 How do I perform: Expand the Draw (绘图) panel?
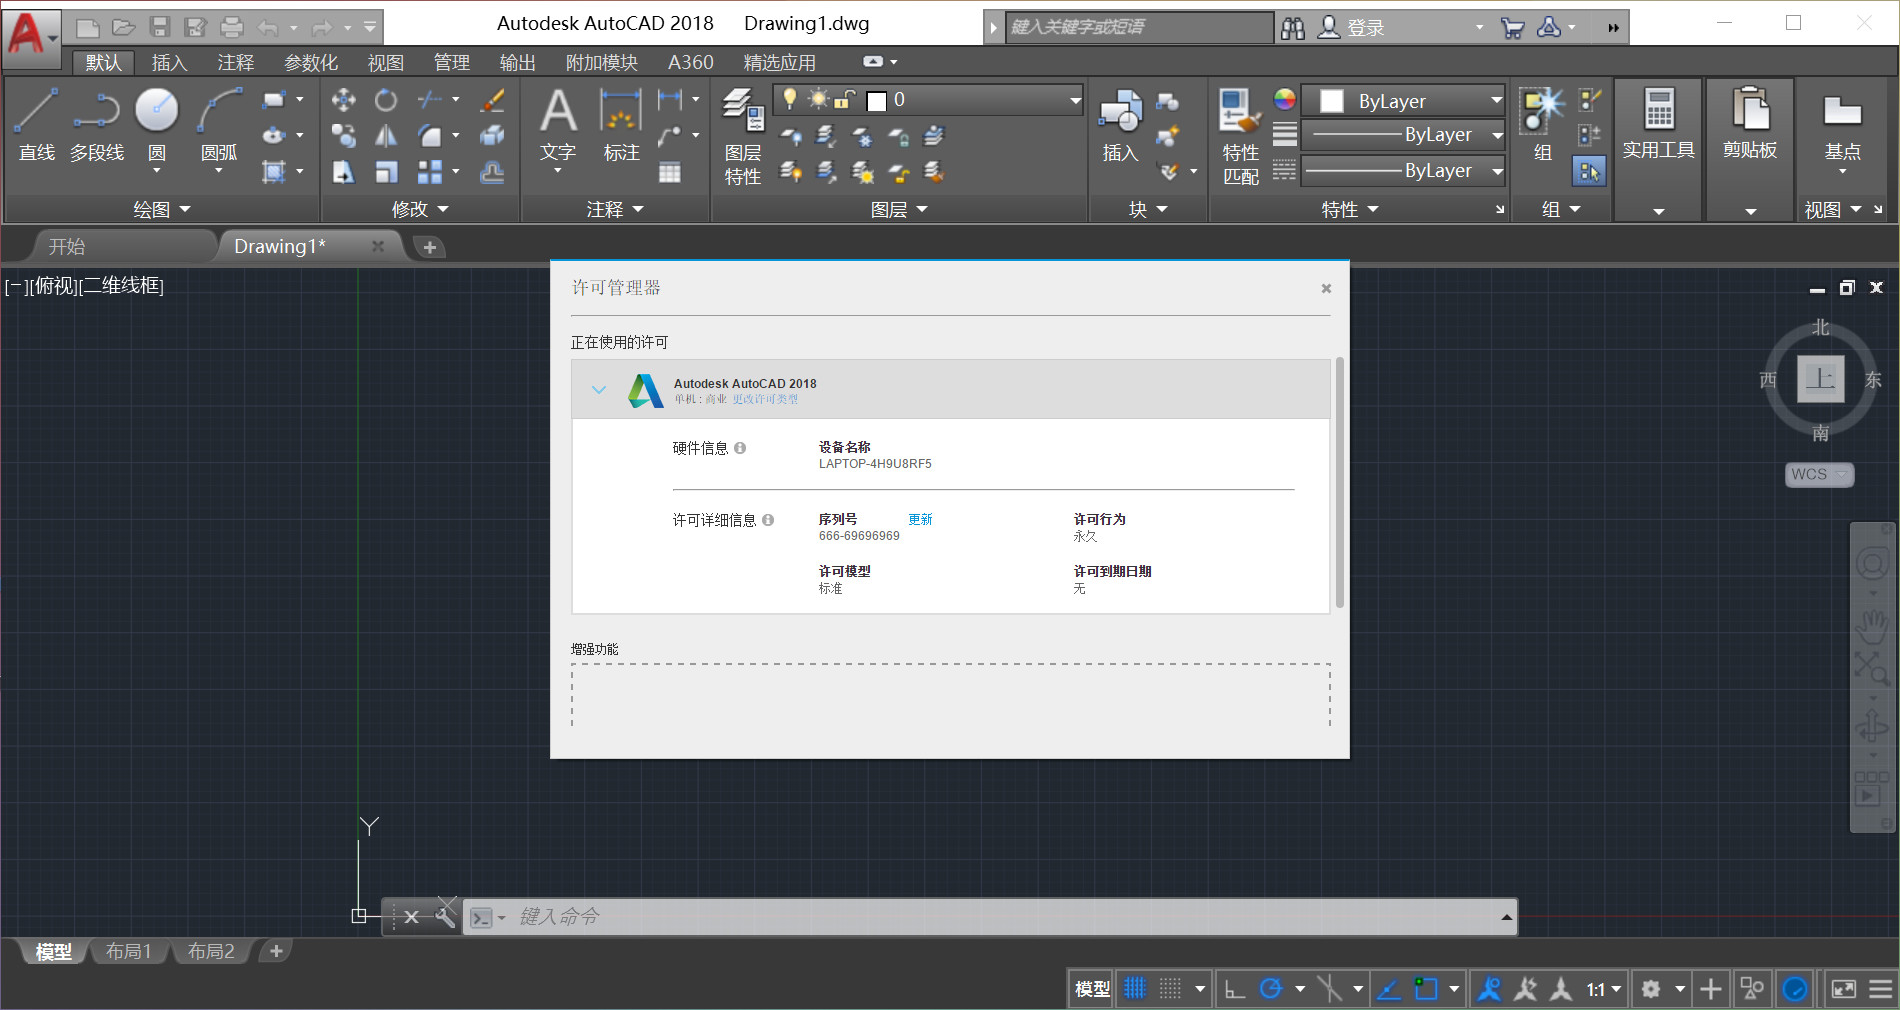click(162, 209)
